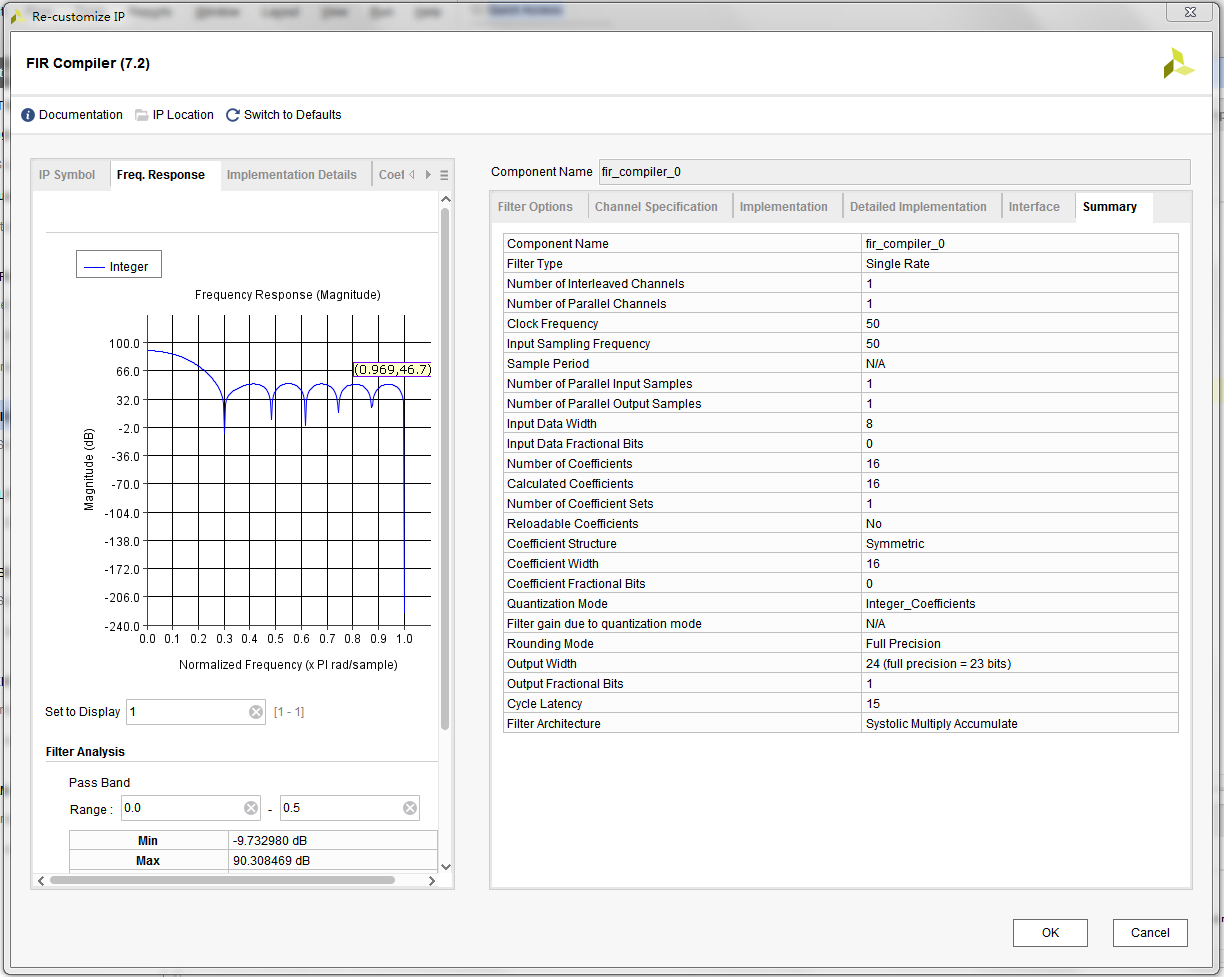Screen dimensions: 1224x977
Task: Switch to the Filter Options tab
Action: point(536,206)
